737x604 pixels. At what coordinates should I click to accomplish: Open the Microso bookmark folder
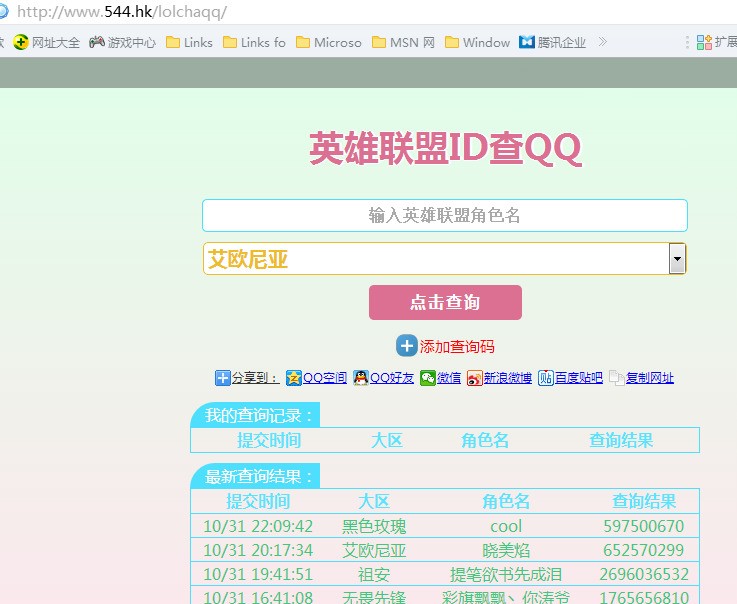pyautogui.click(x=329, y=42)
